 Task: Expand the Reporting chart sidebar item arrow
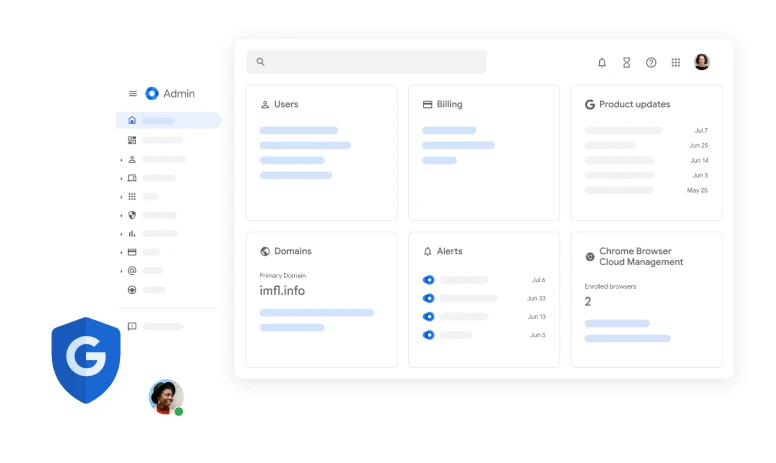click(121, 234)
